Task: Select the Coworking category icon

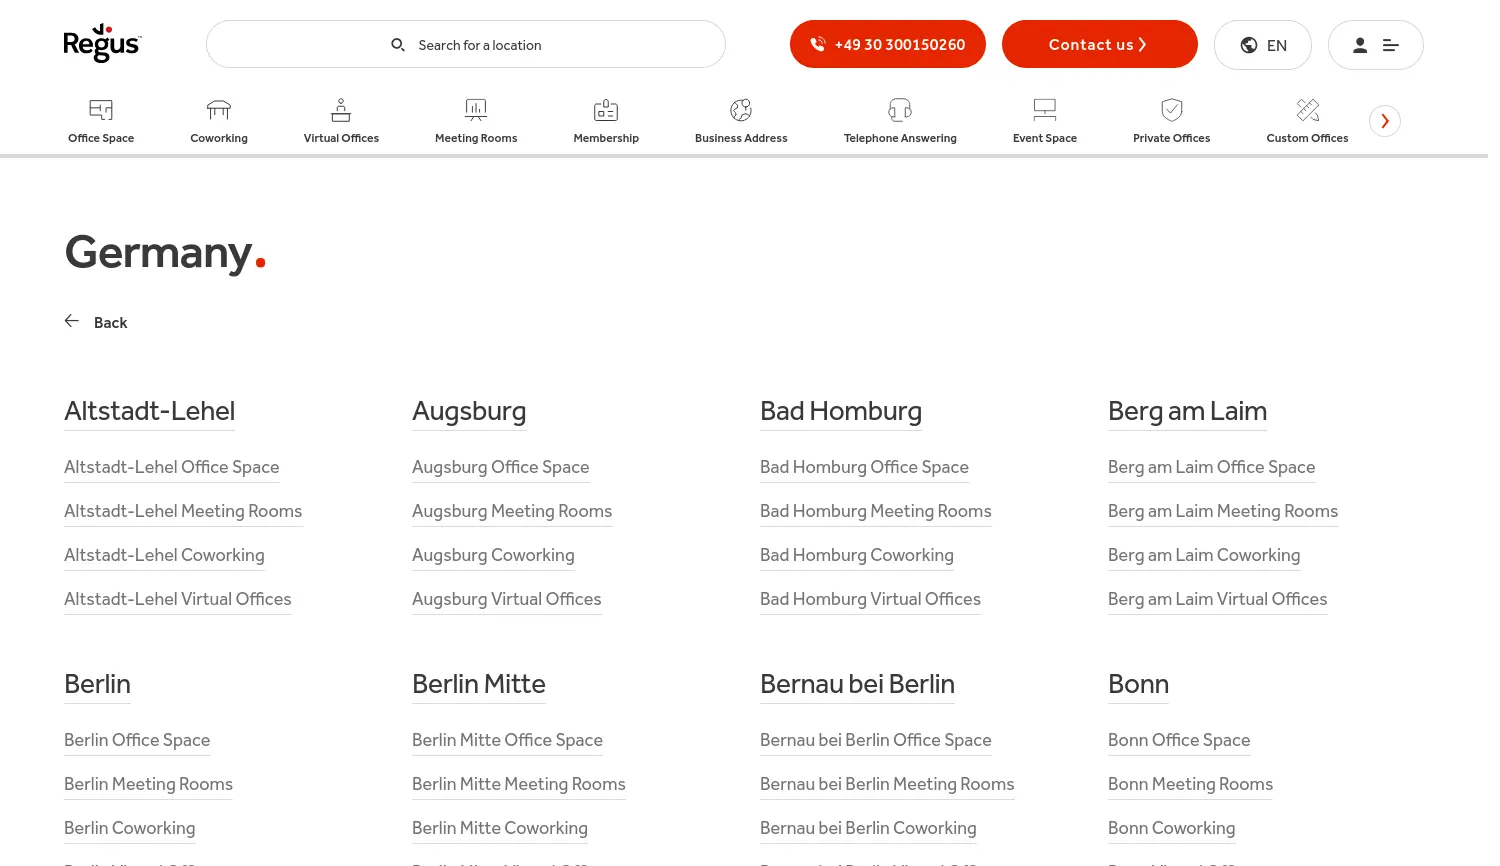Action: (219, 110)
